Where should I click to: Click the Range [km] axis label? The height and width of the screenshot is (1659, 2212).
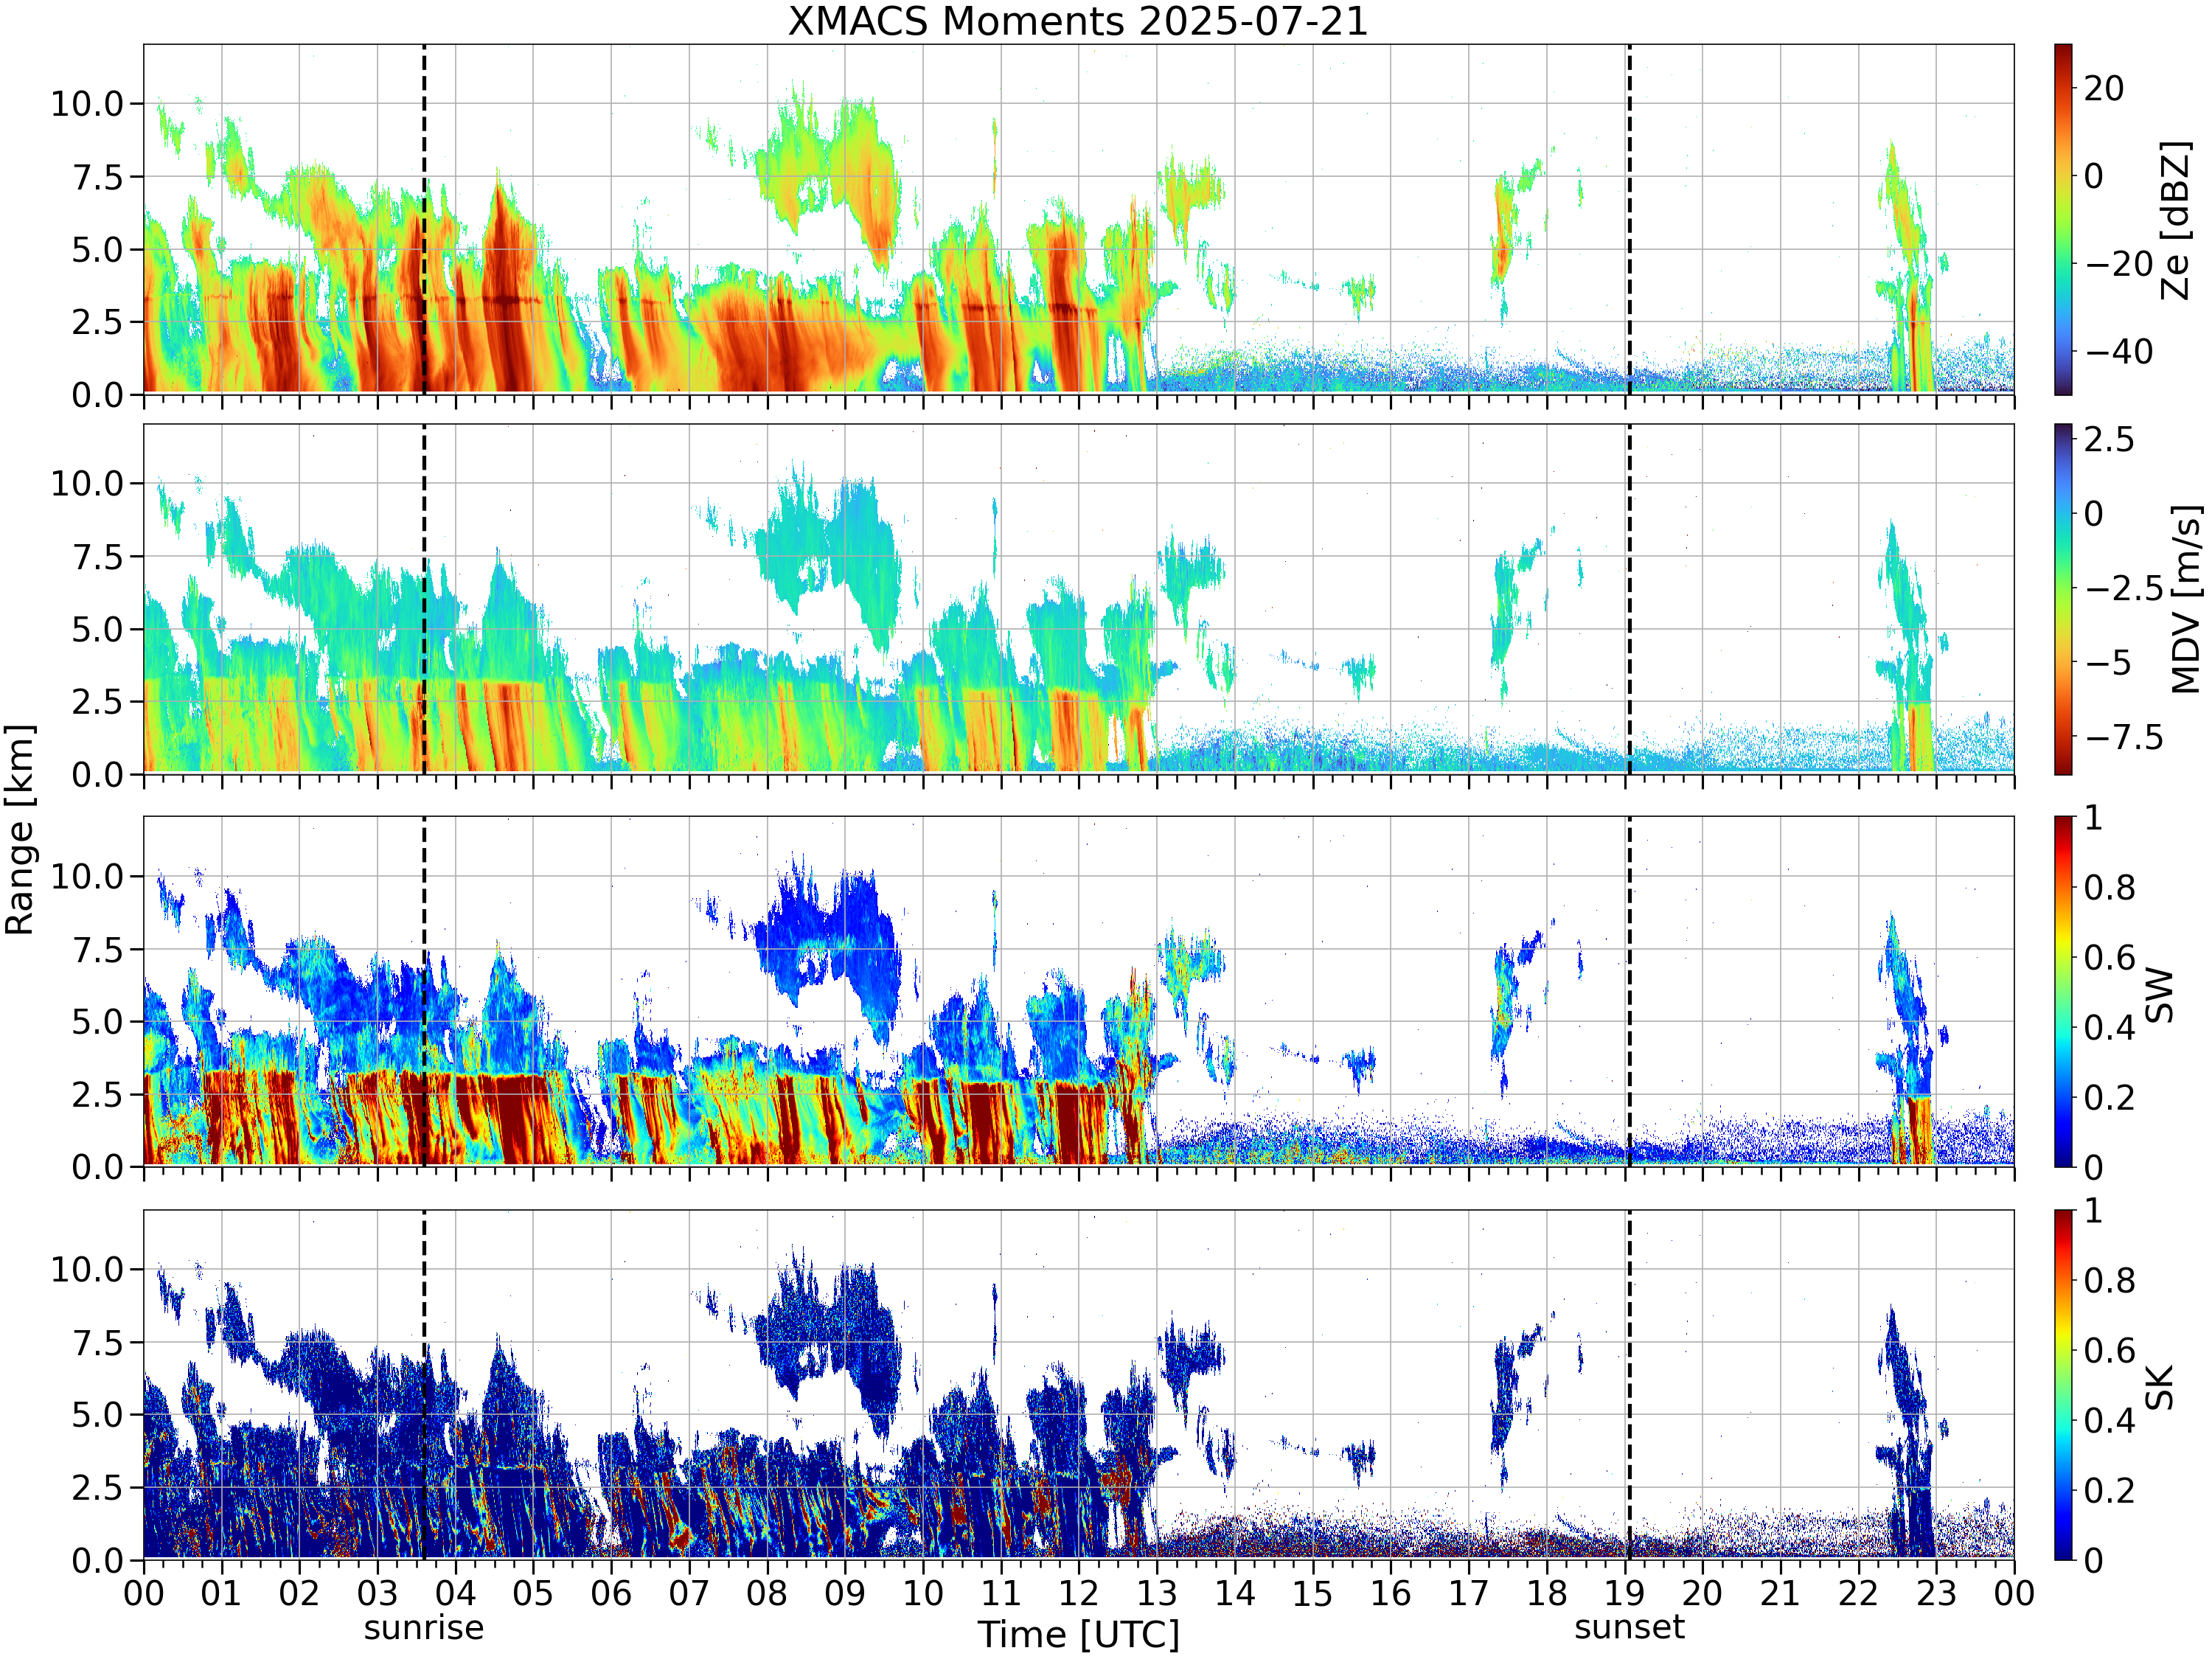(20, 830)
